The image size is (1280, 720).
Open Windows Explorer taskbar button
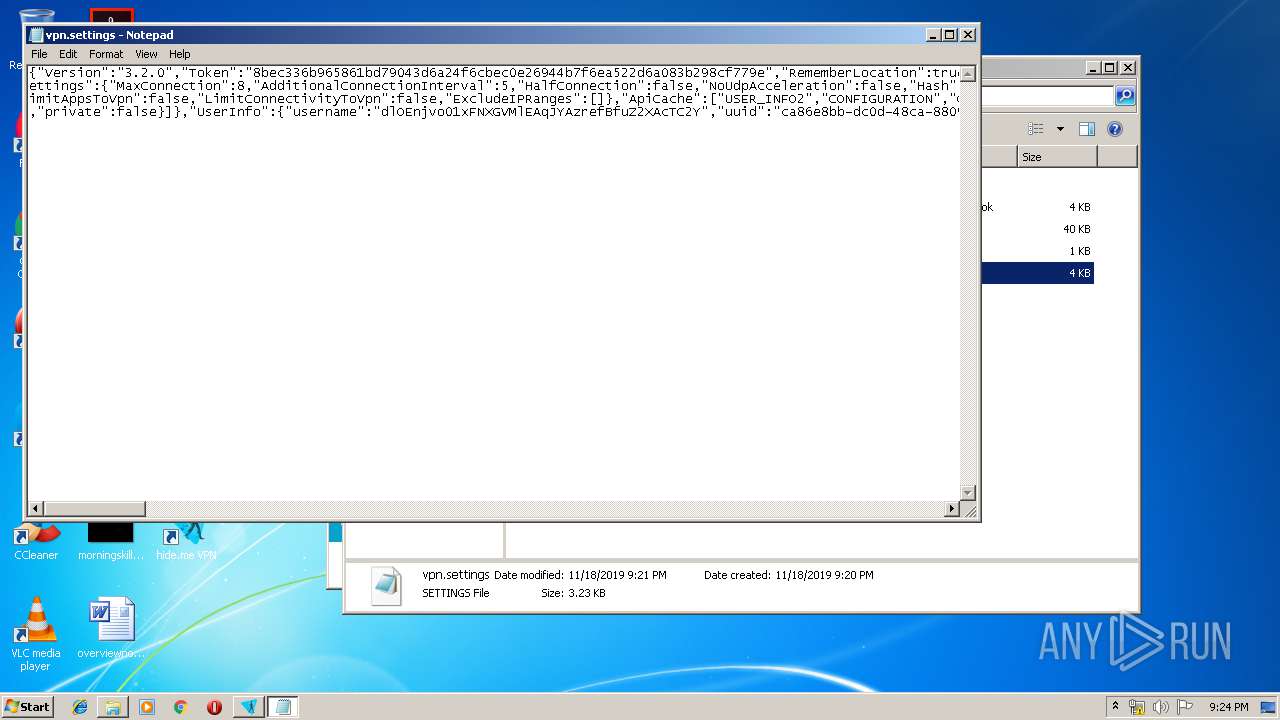[x=113, y=706]
